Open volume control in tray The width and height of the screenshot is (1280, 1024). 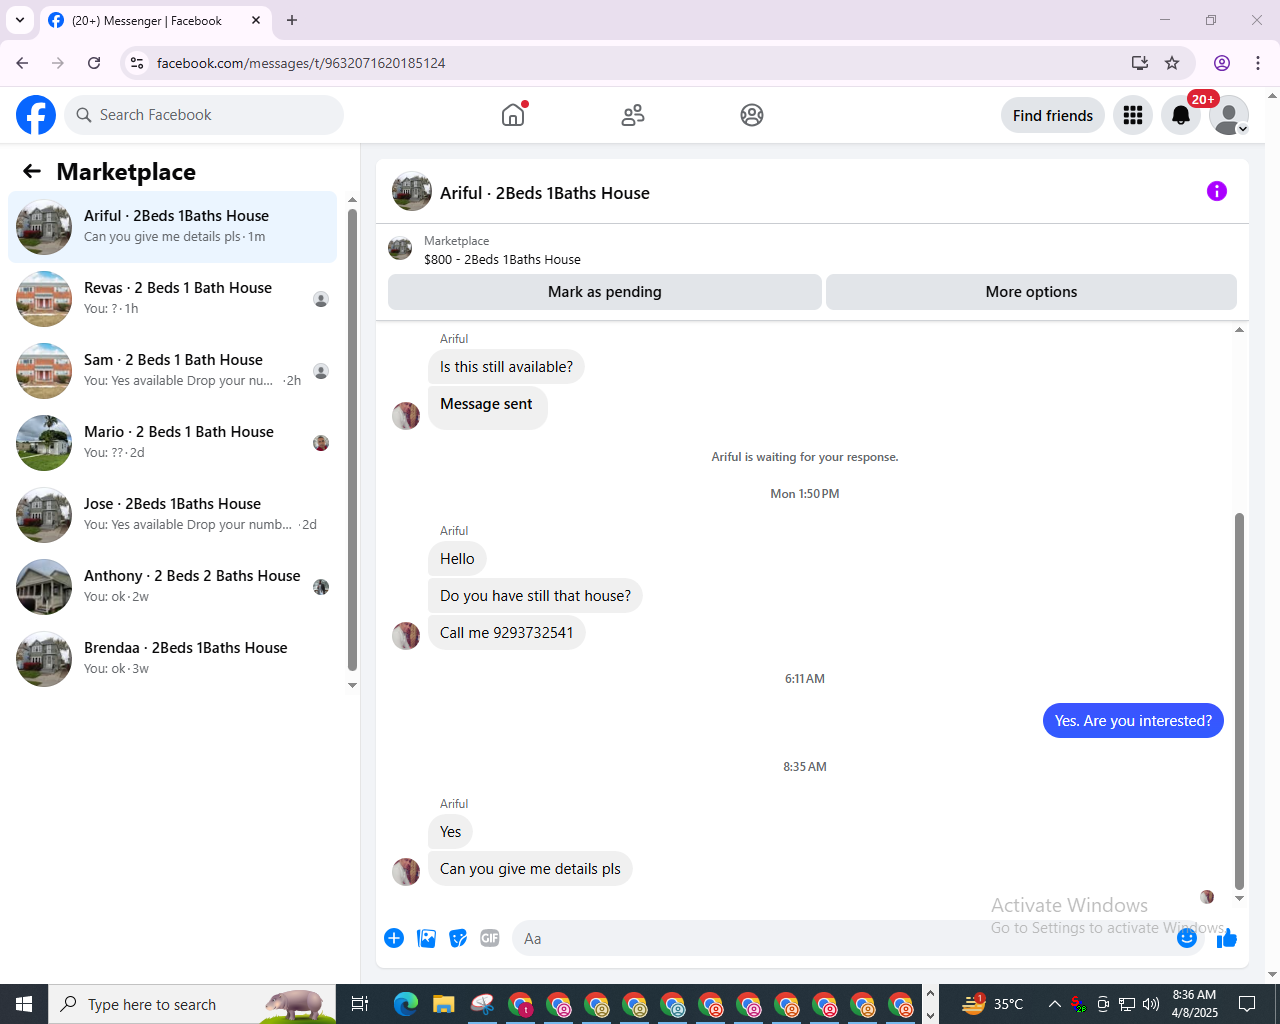pyautogui.click(x=1151, y=1004)
